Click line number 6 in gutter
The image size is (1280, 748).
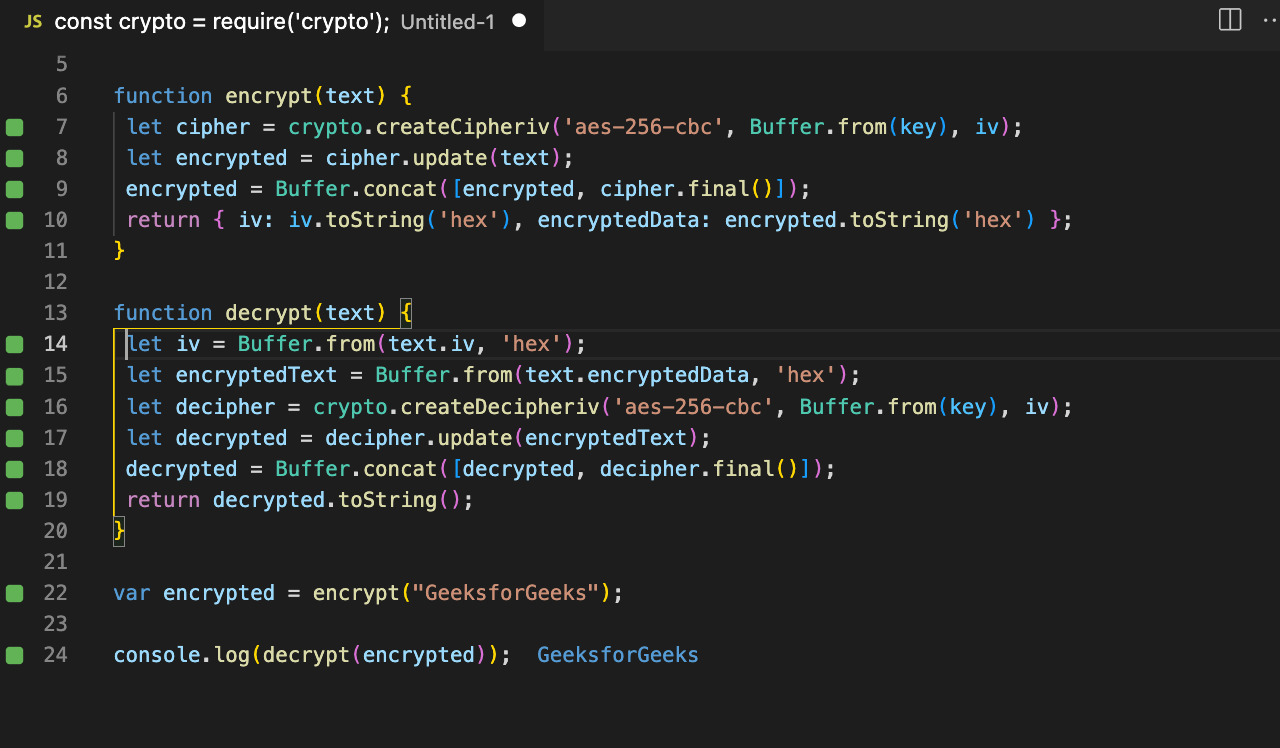(x=62, y=96)
